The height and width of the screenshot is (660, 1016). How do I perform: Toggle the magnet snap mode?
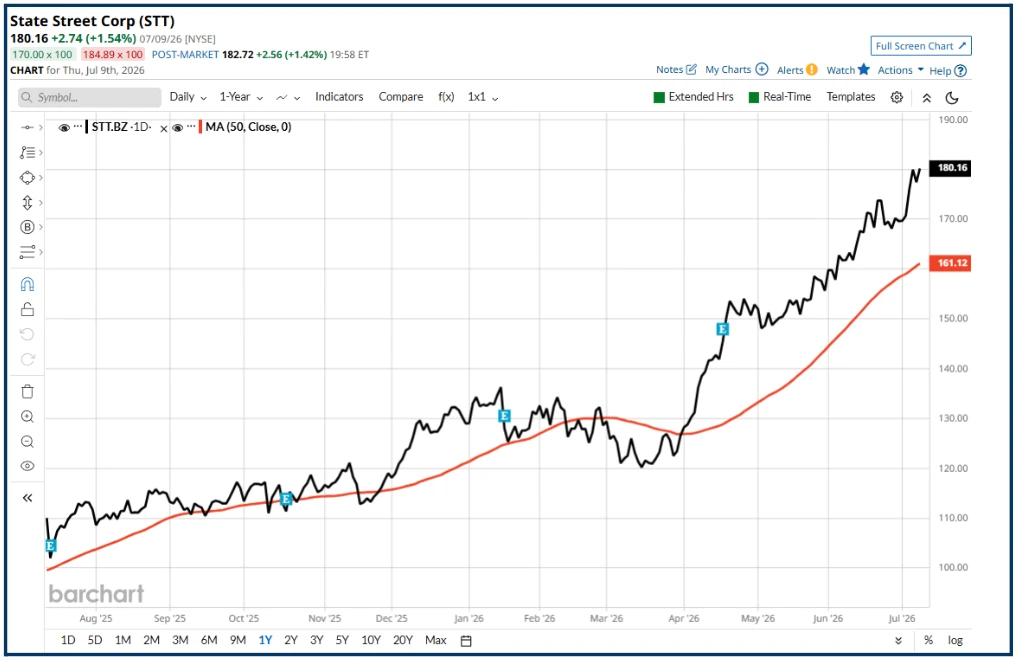27,284
